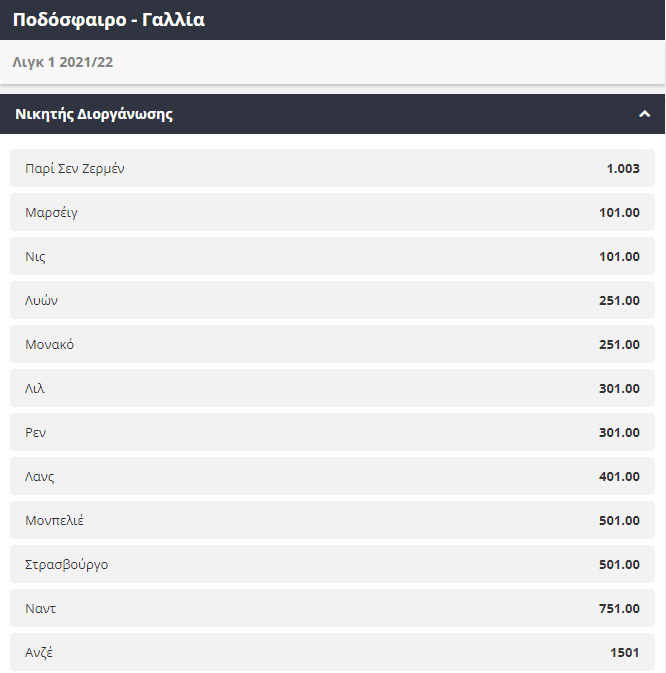Screen dimensions: 666x673
Task: Click the Νικητής Διοργάνωσης market header
Action: (x=94, y=114)
